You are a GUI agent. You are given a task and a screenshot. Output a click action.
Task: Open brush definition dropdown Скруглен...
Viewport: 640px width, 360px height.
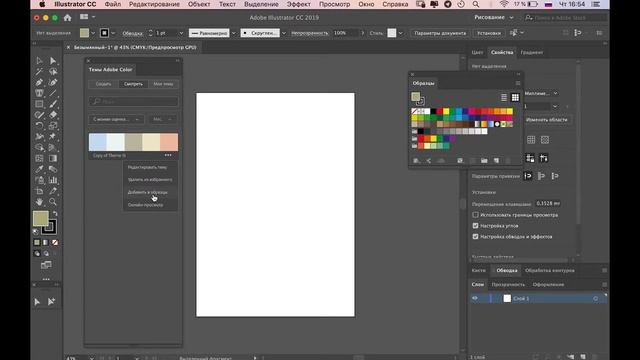click(x=284, y=33)
